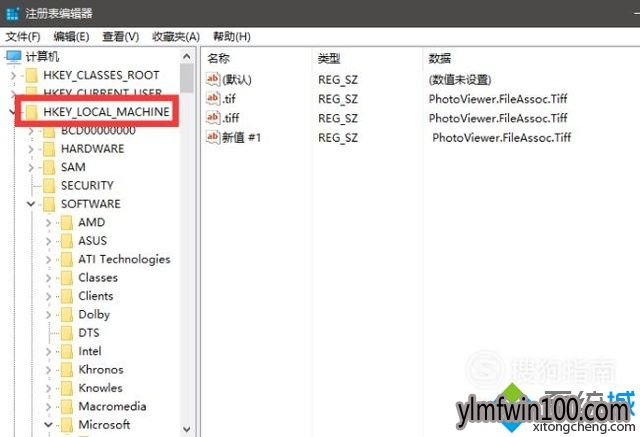Open the 收藏夹(A) menu
Image resolution: width=640 pixels, height=437 pixels.
pos(176,37)
